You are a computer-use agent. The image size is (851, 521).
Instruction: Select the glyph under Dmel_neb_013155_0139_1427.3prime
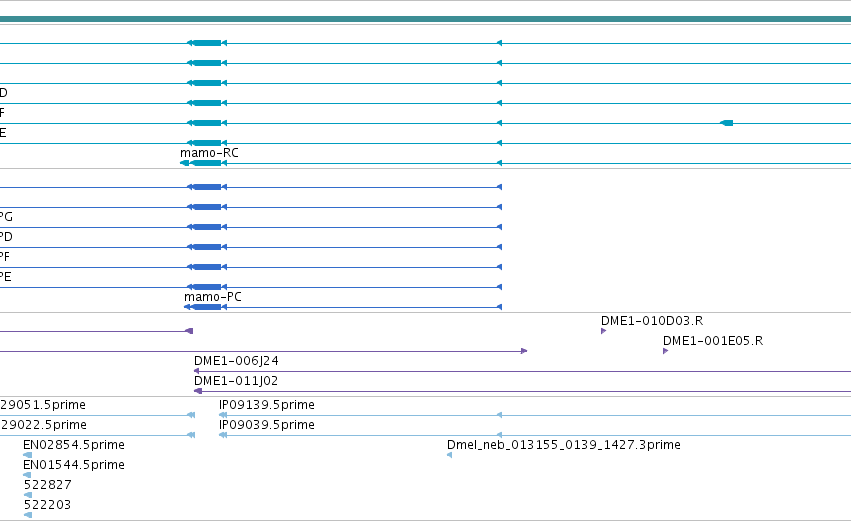449,455
